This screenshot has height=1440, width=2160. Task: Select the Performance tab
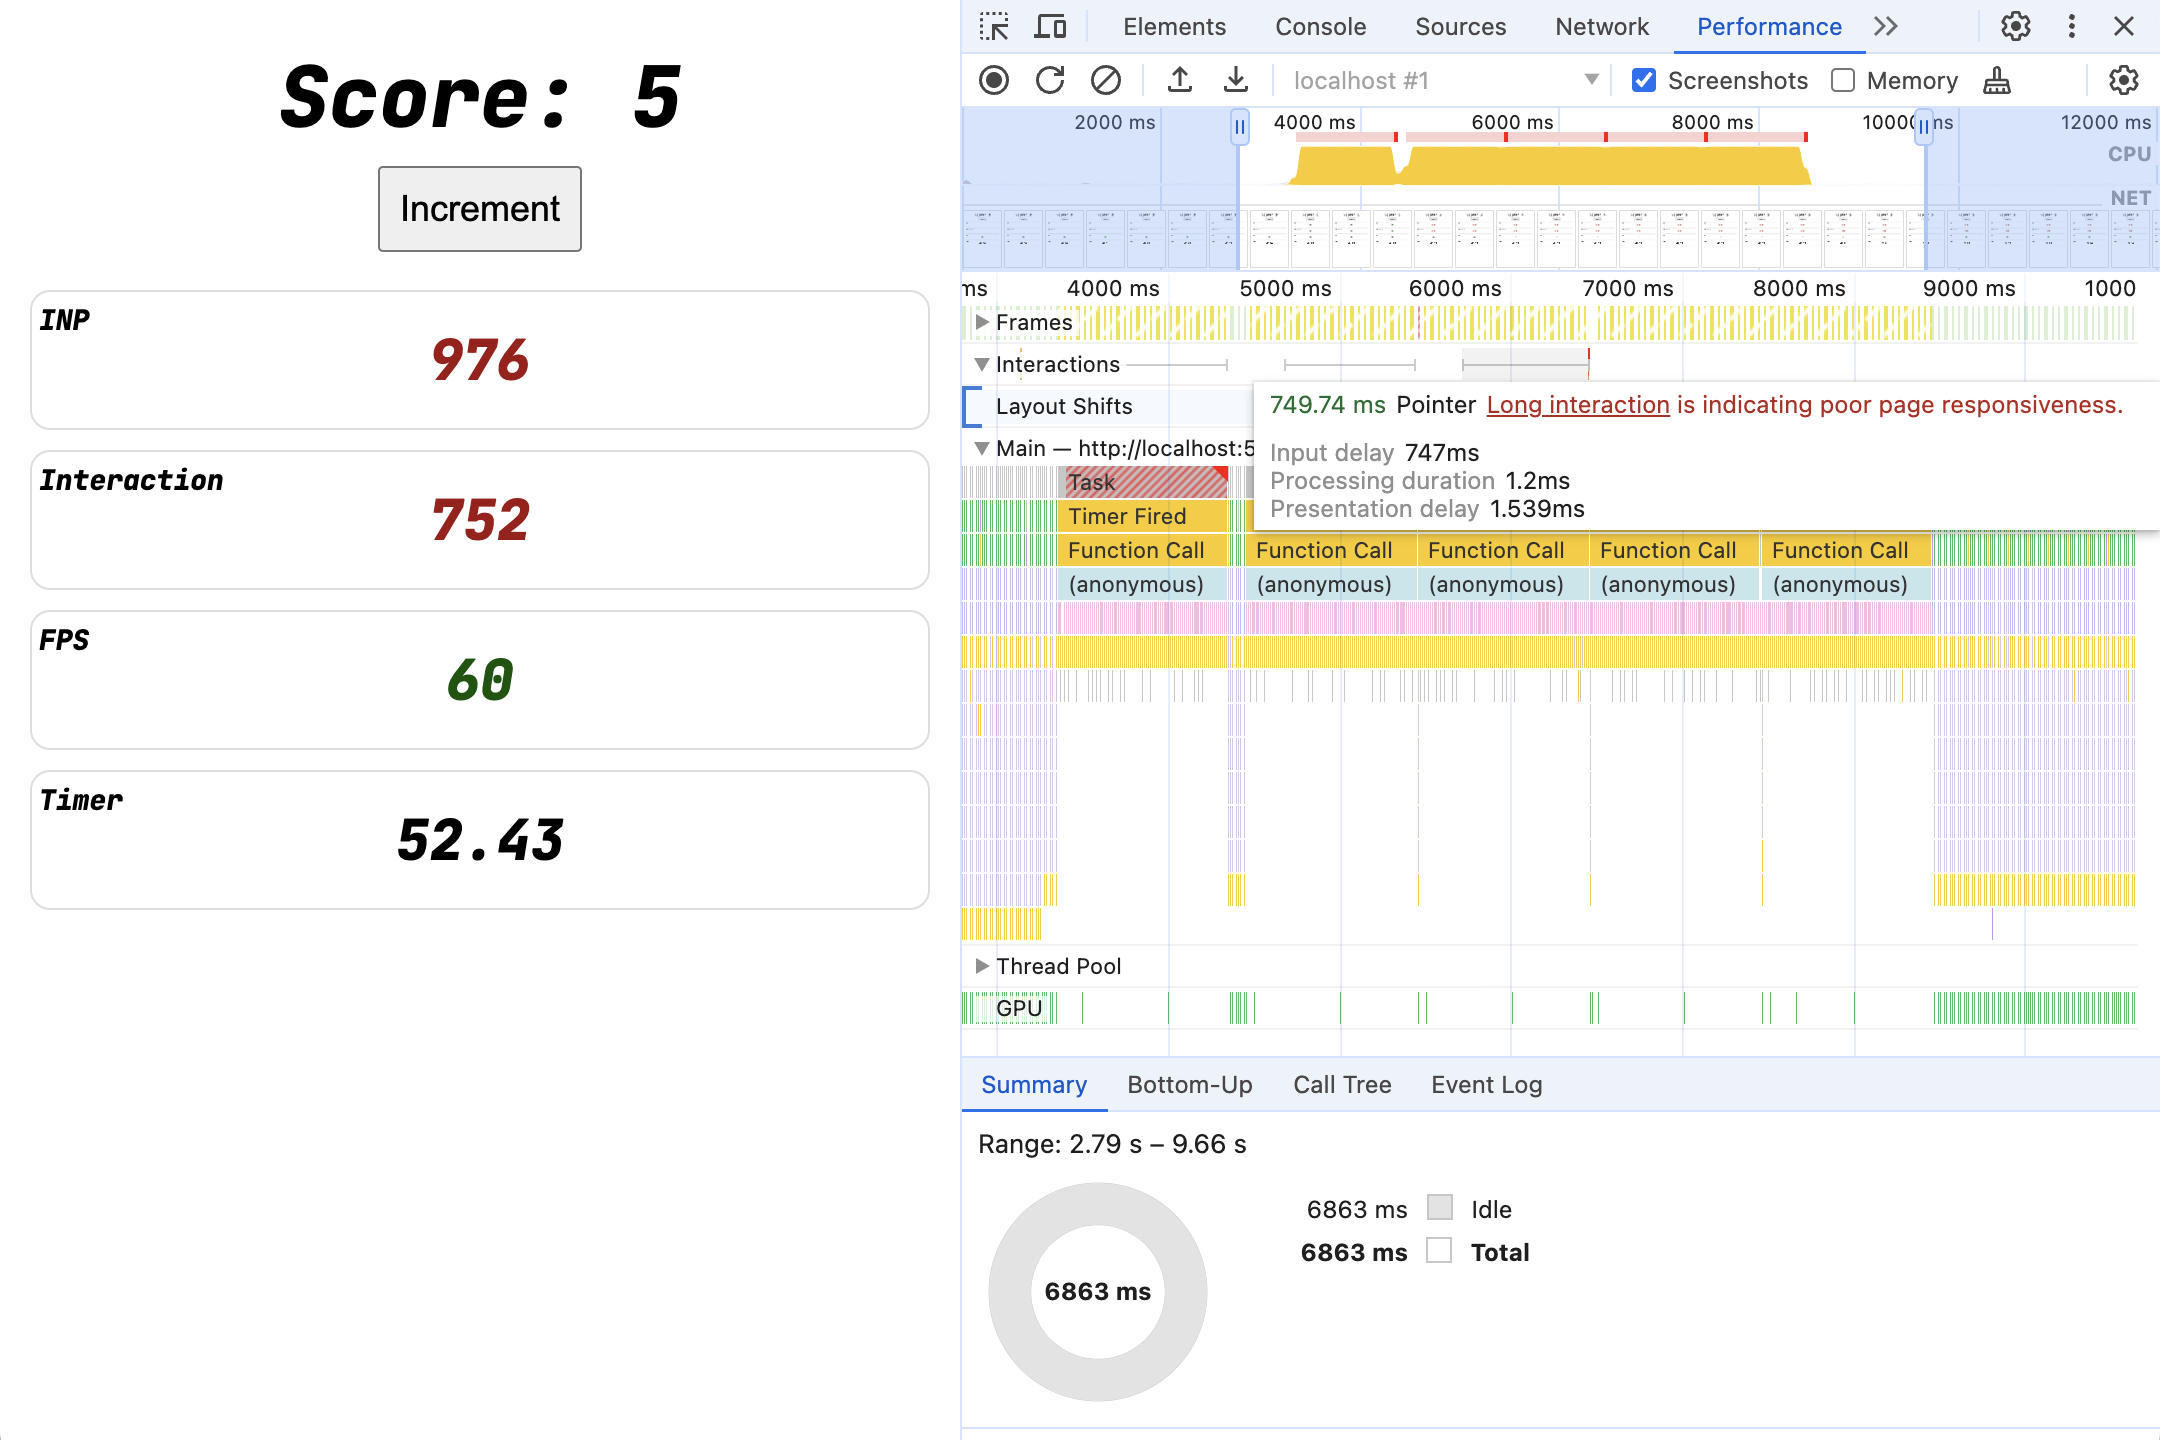(x=1768, y=27)
